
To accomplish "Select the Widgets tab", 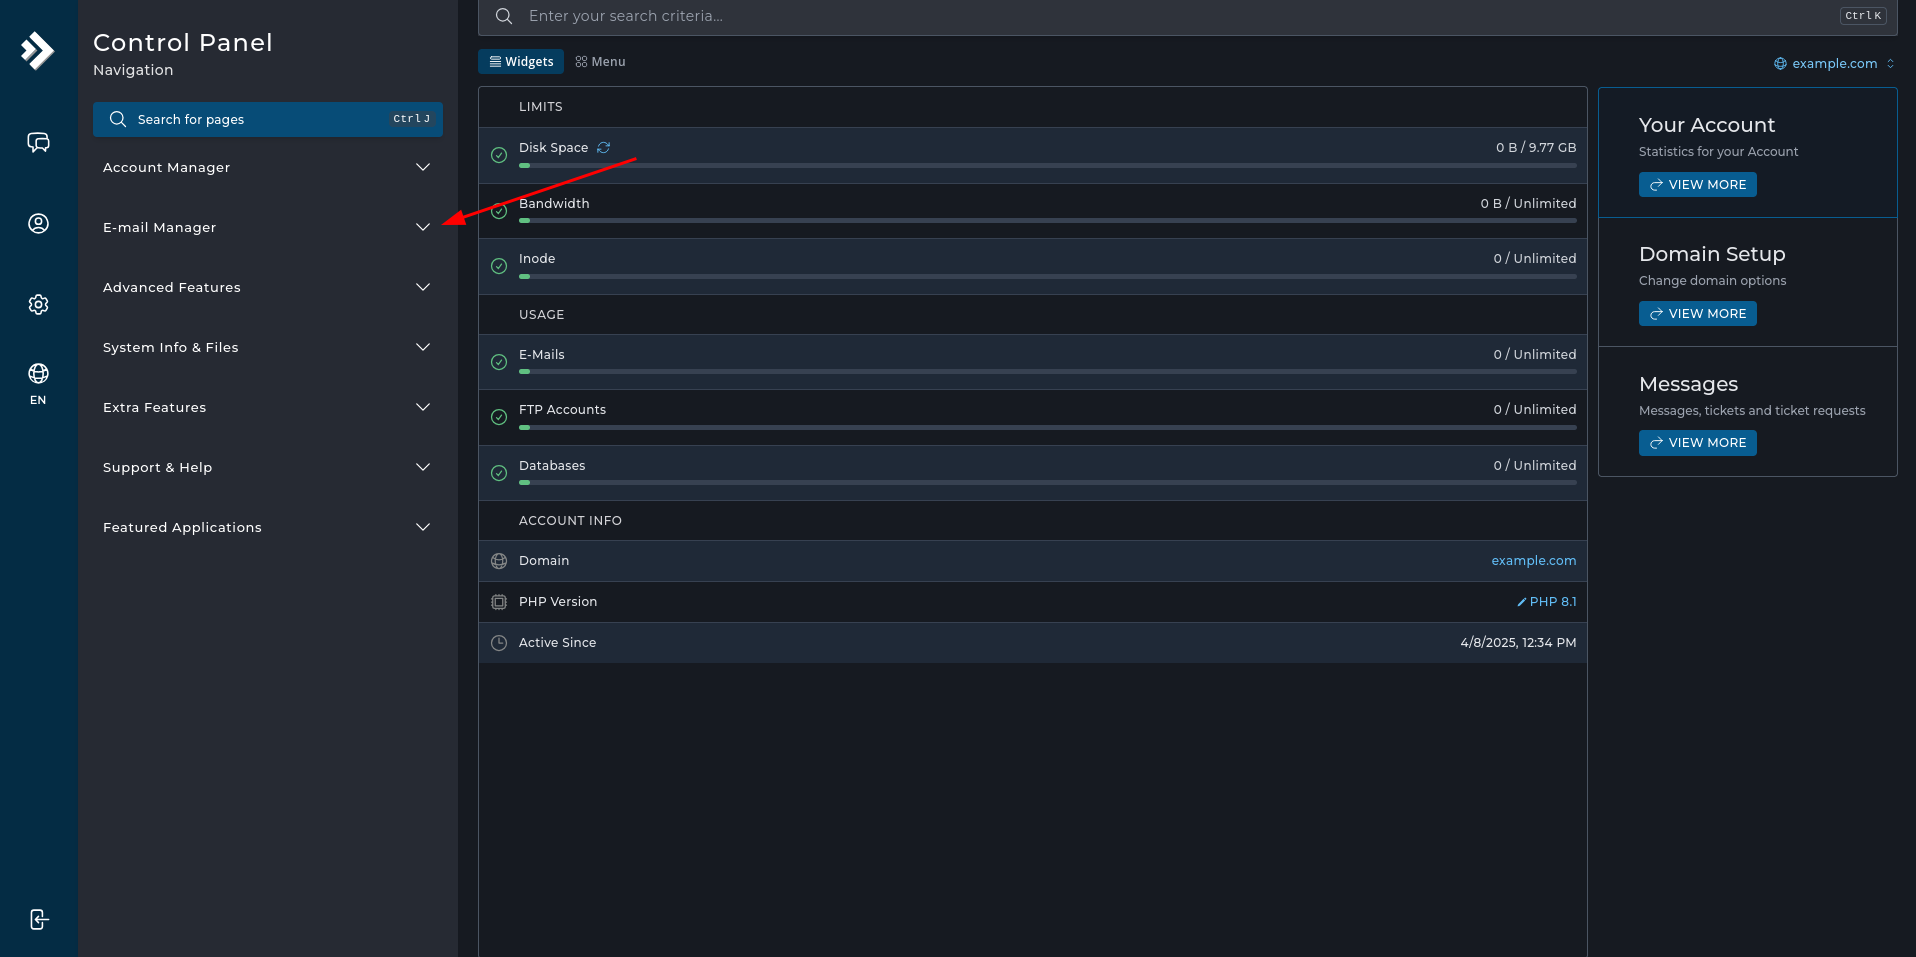I will click(520, 61).
